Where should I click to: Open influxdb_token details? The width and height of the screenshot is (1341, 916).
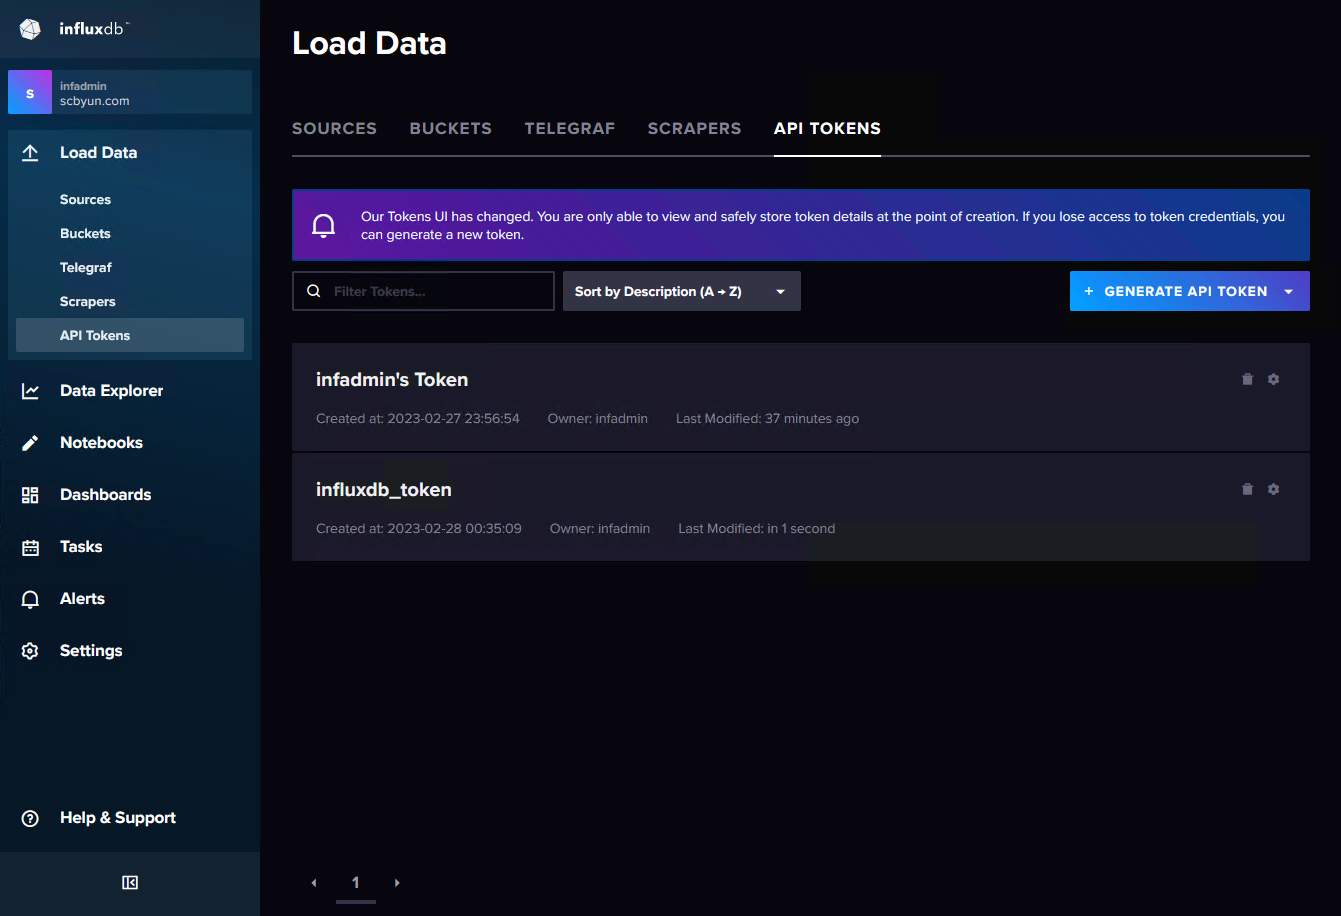click(x=384, y=490)
